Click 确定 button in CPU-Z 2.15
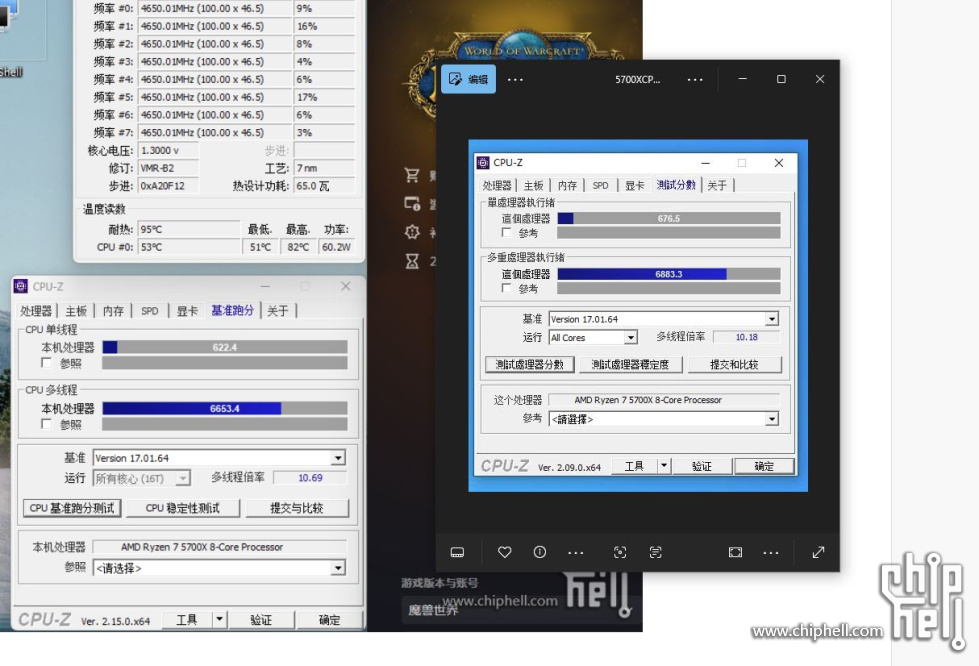Screen dimensions: 979x666 pos(330,620)
